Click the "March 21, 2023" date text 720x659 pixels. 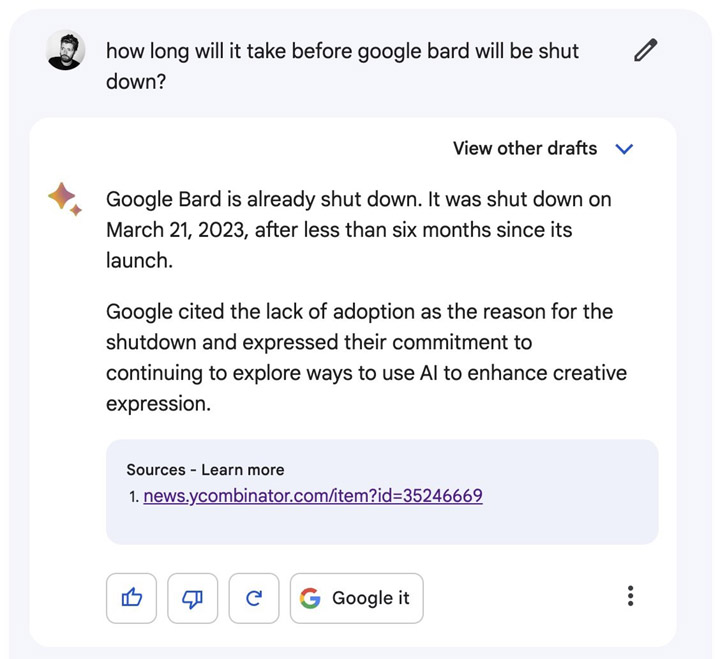(175, 230)
